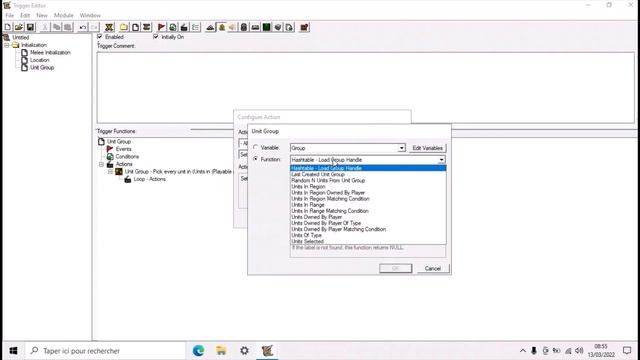640x360 pixels.
Task: Choose Units Owned By Player Of Type
Action: (x=368, y=223)
